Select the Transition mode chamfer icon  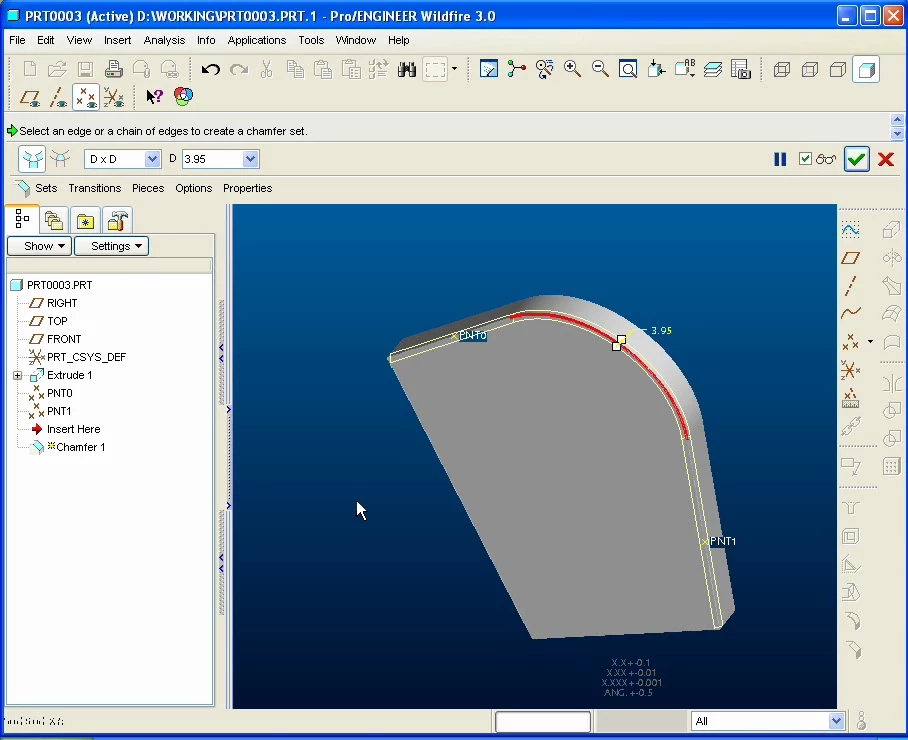click(x=60, y=159)
